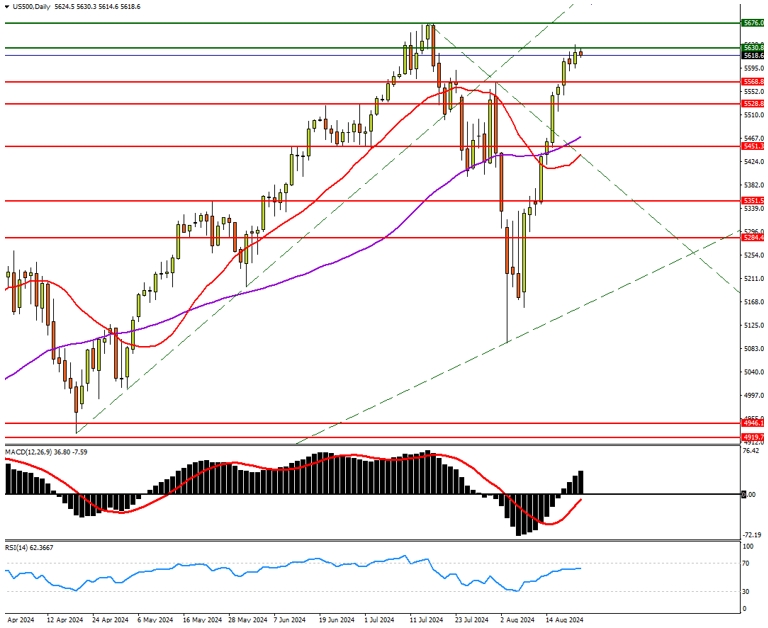The height and width of the screenshot is (628, 768).
Task: Click the 2 Aug 2024 date label
Action: pos(517,620)
